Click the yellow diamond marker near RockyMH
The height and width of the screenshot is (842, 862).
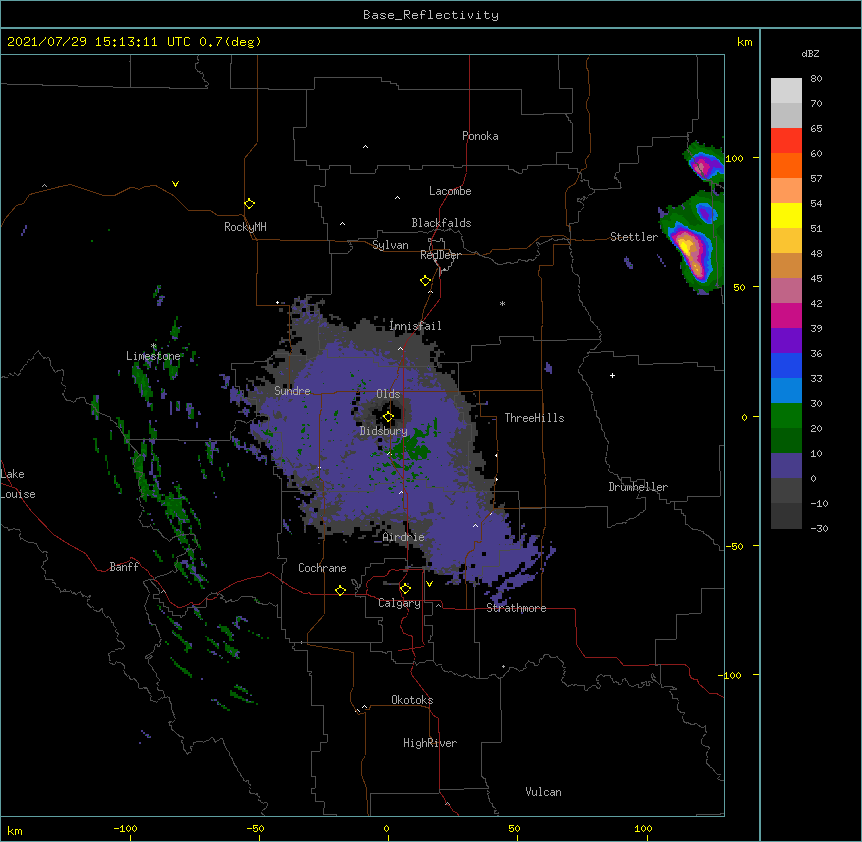pos(249,203)
